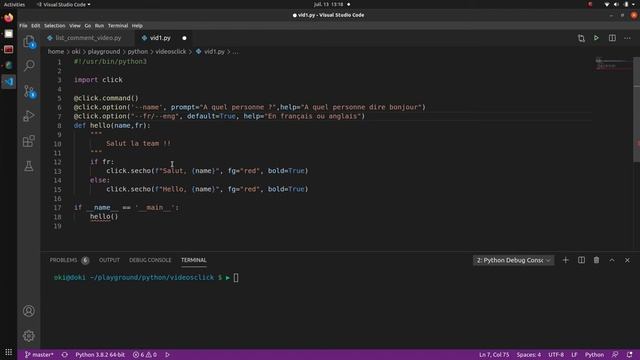The height and width of the screenshot is (360, 640).
Task: Click errors and warnings count in status bar
Action: pos(144,355)
